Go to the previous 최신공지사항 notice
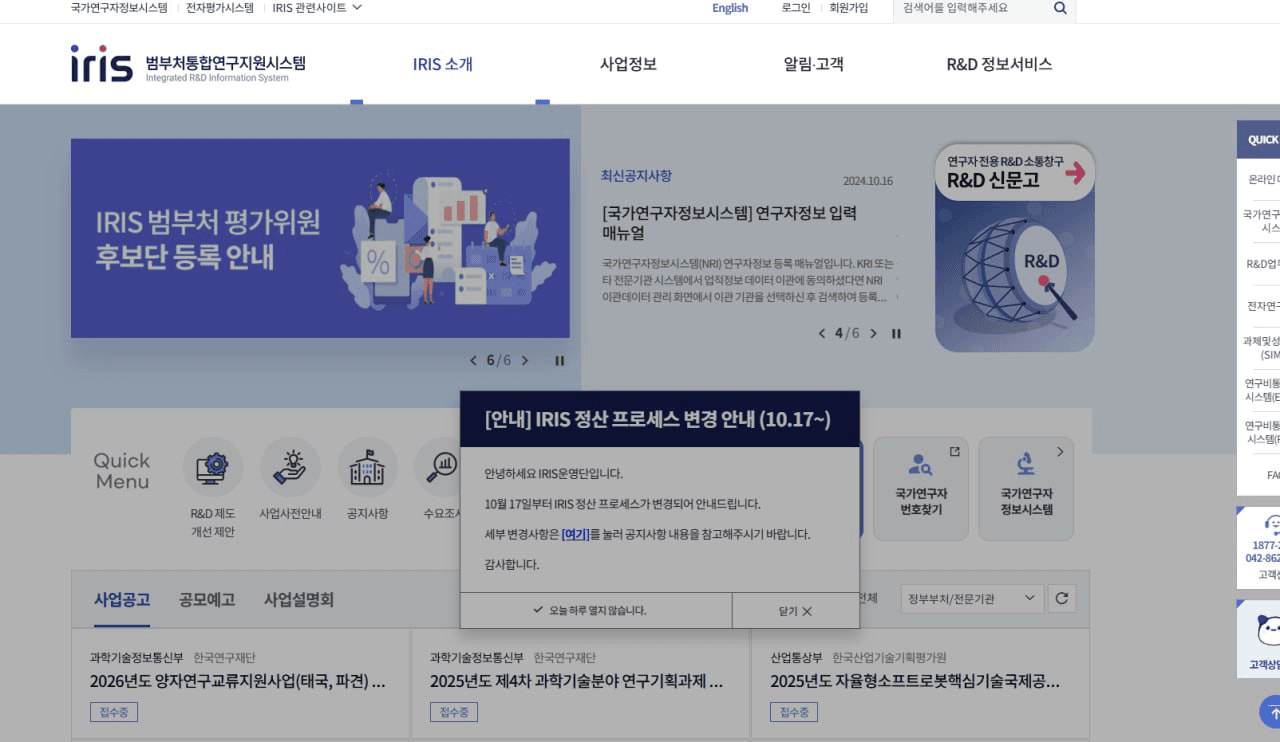Screen dimensions: 1280x742 click(822, 334)
